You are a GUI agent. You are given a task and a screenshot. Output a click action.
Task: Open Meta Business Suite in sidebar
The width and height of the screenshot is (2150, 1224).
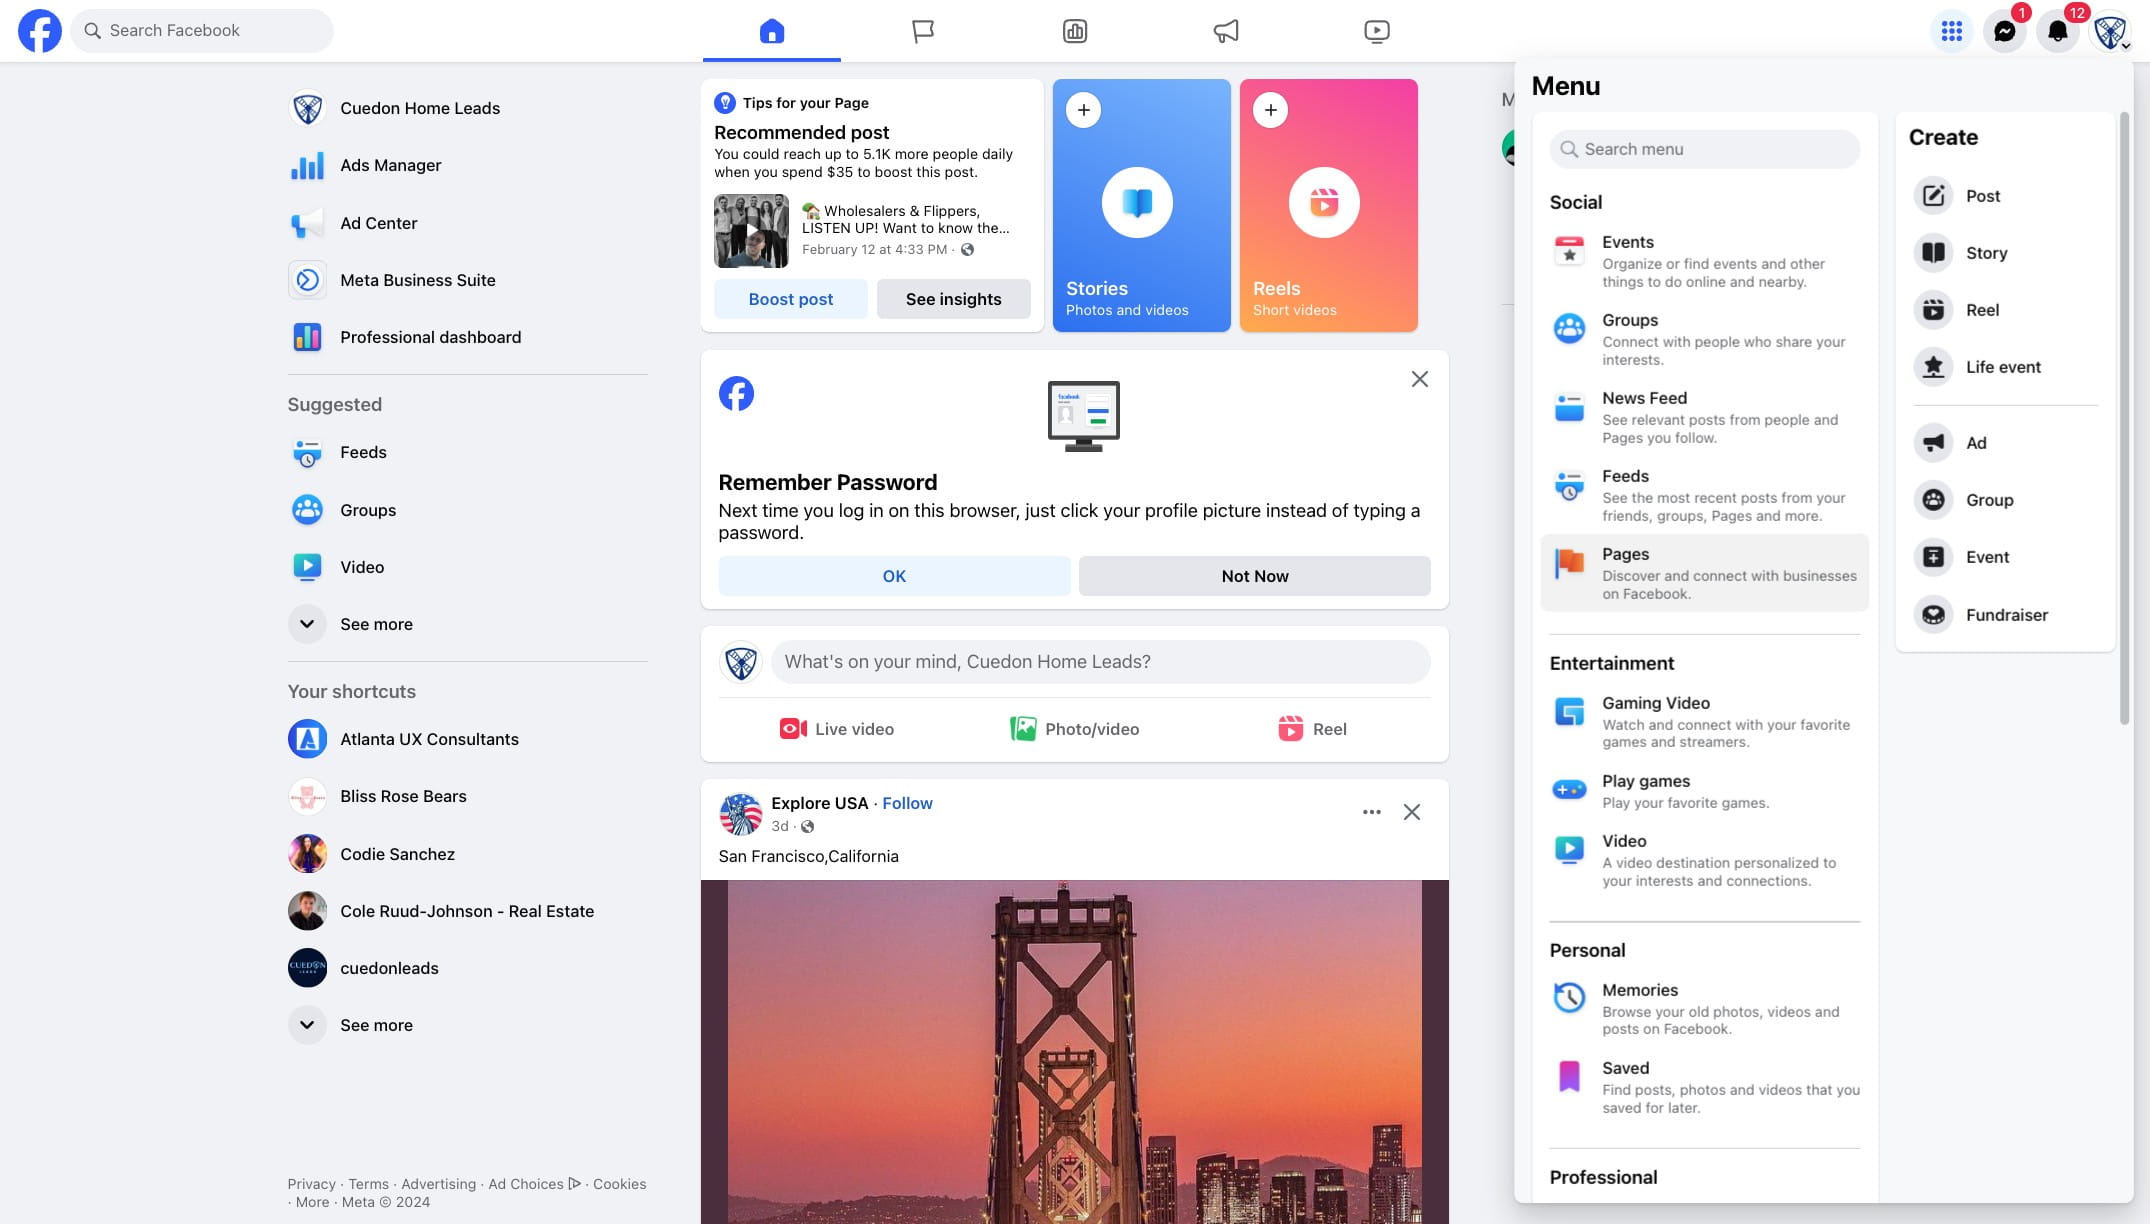pyautogui.click(x=467, y=280)
